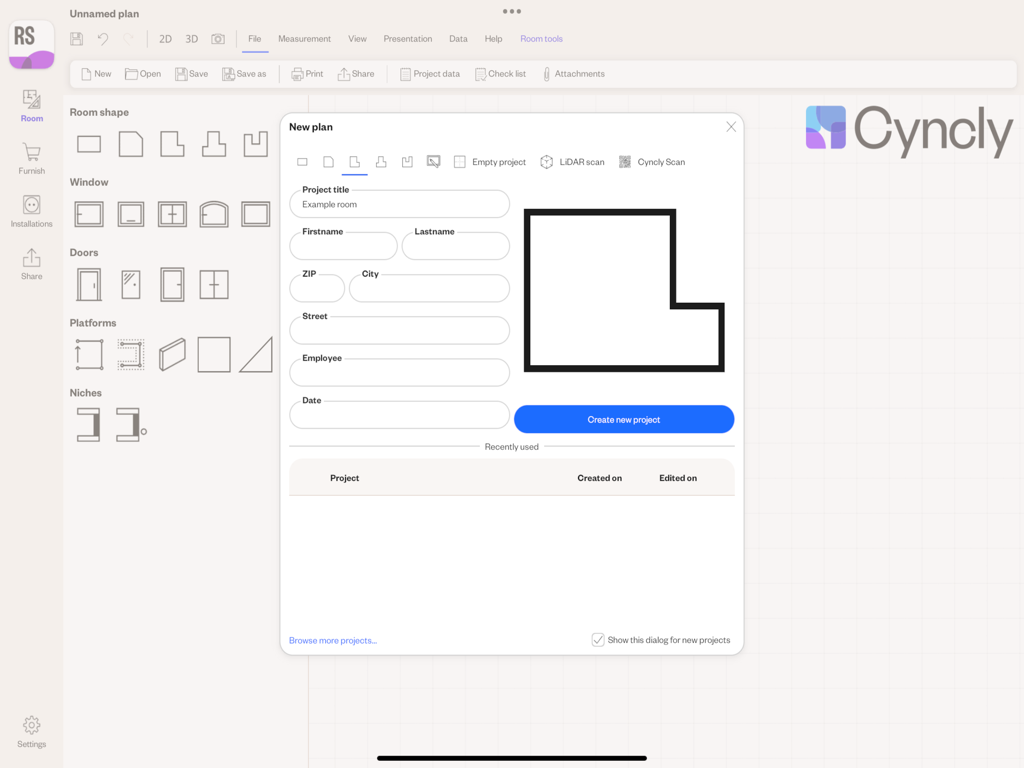Choose LiDAR scan in the New plan dialog
Image resolution: width=1024 pixels, height=768 pixels.
click(x=572, y=161)
